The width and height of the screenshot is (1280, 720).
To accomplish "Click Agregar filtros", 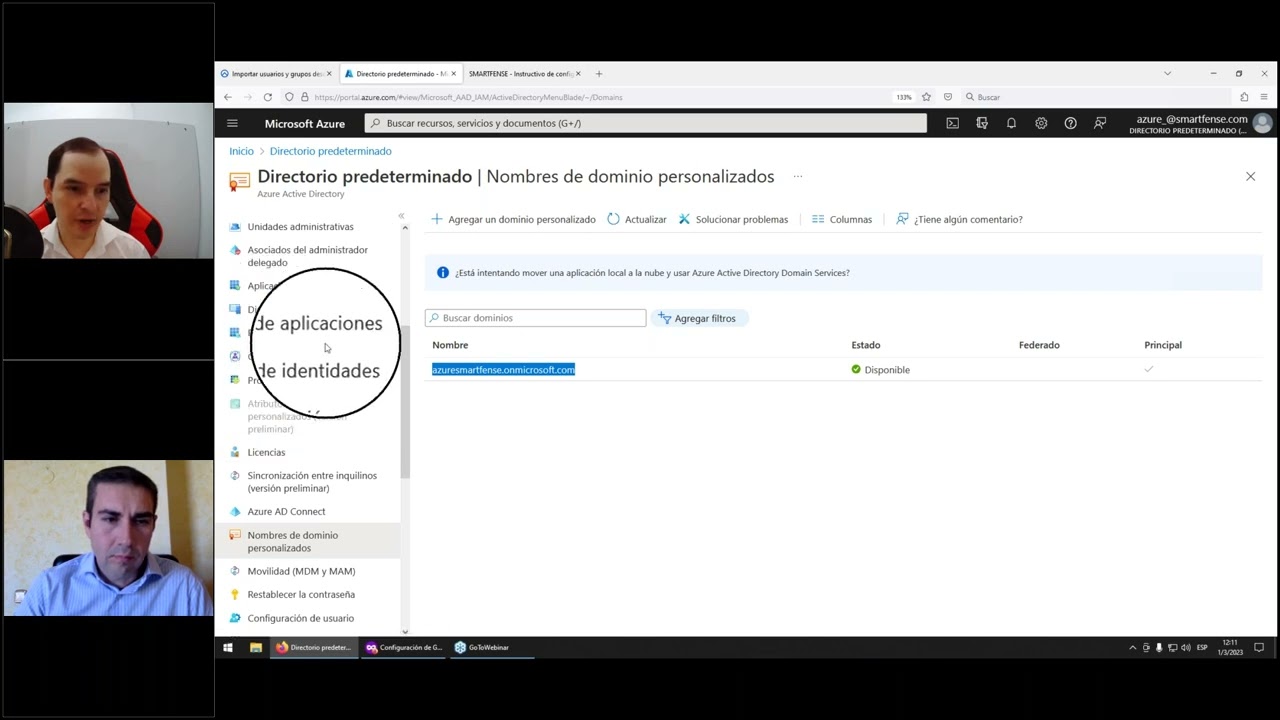I will pyautogui.click(x=697, y=318).
